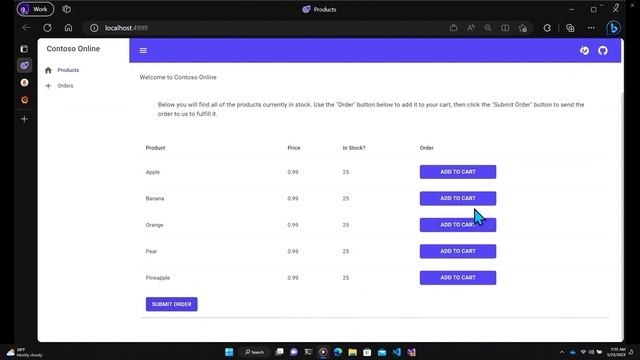Click the home icon beside Products
640x360 pixels.
click(48, 70)
